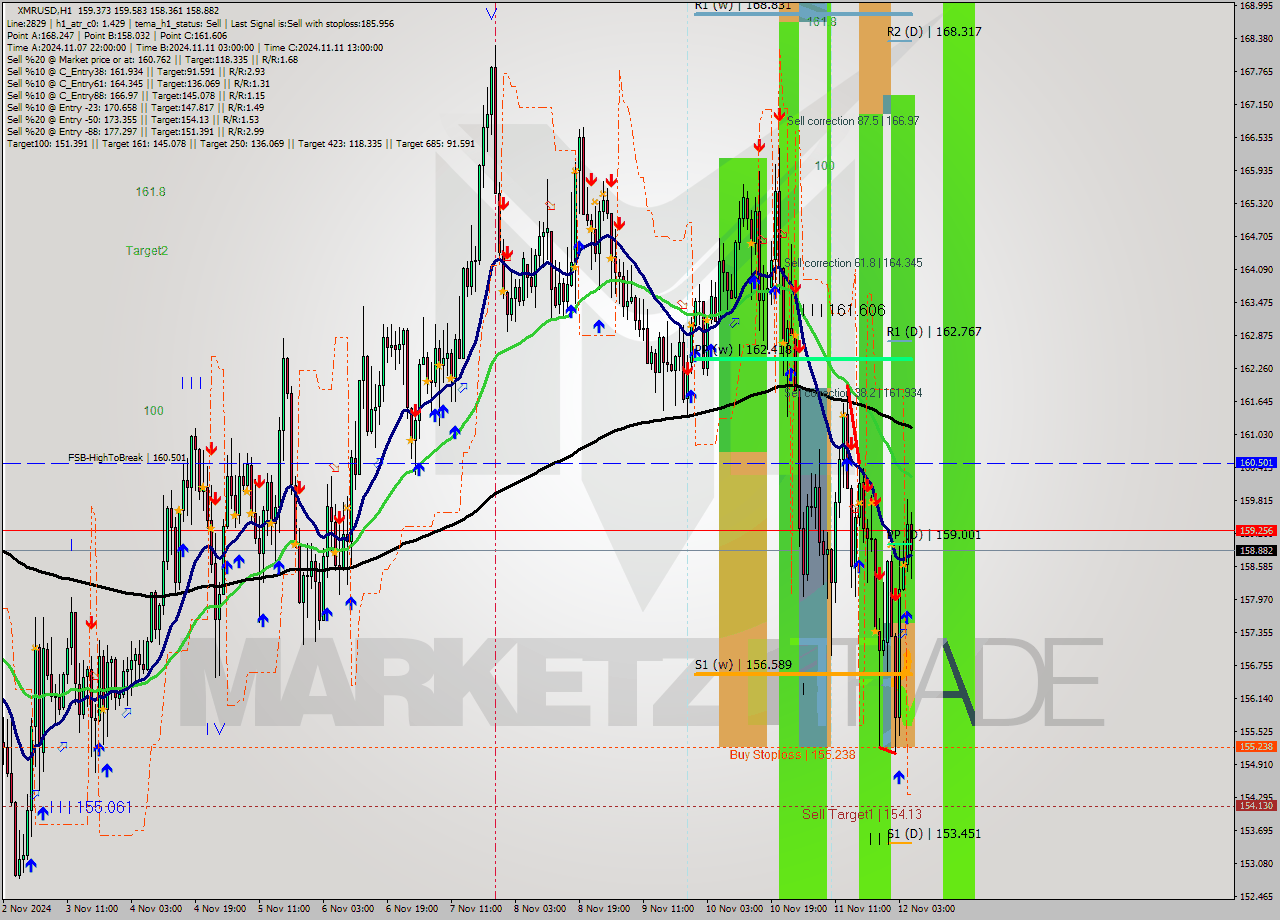
Task: Select the Buy Stoploss | 155.238 label
Action: pyautogui.click(x=792, y=755)
